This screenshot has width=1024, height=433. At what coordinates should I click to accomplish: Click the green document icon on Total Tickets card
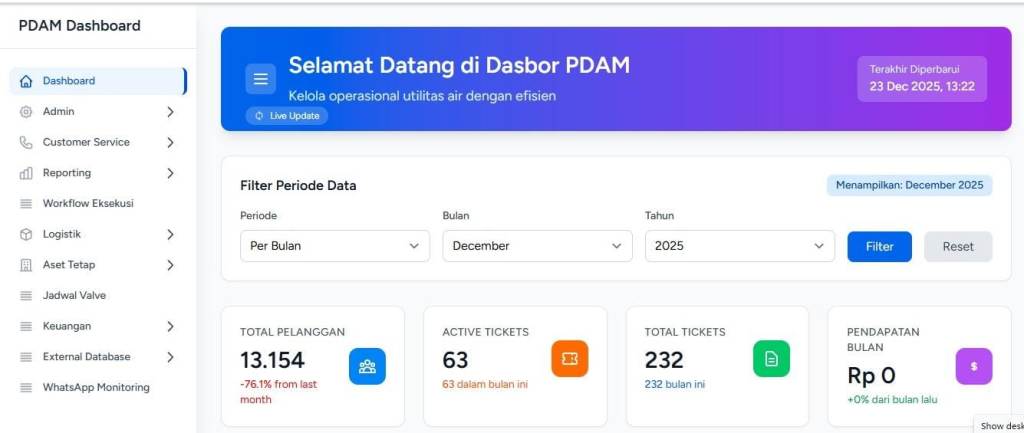pyautogui.click(x=771, y=359)
